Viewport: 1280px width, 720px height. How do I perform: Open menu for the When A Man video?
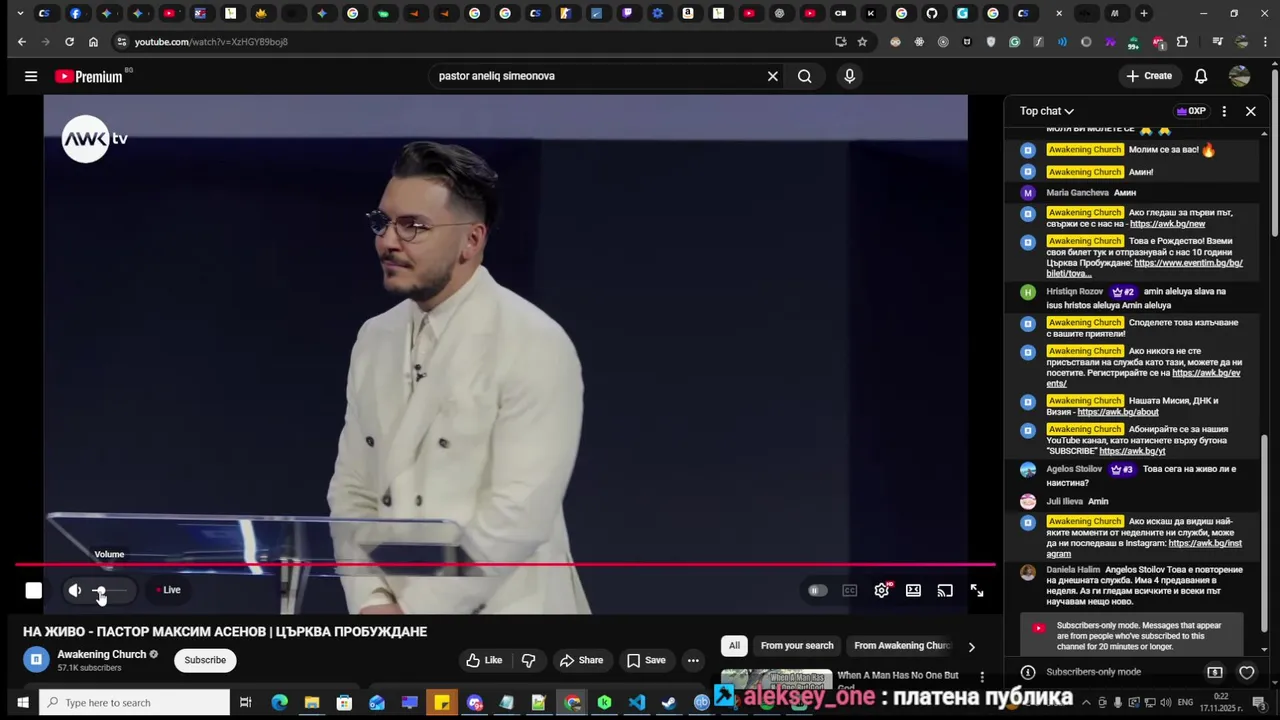pos(981,677)
